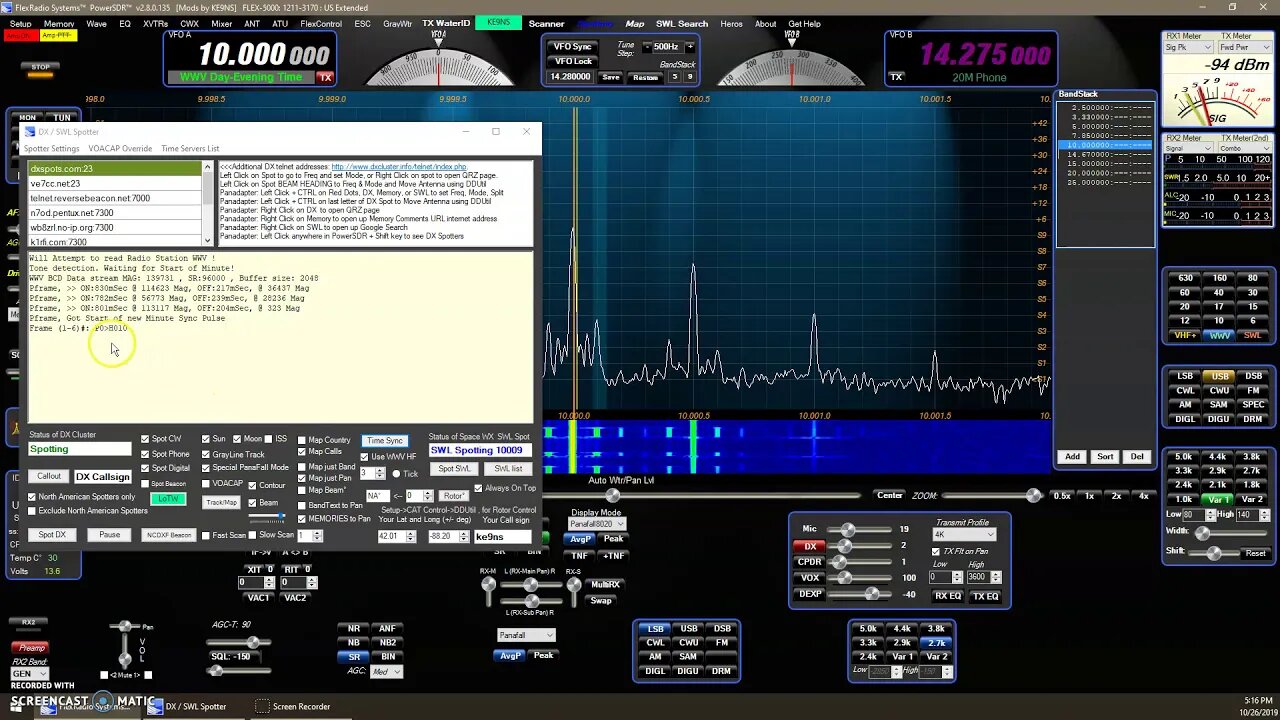
Task: Toggle VFO Sync button
Action: click(572, 47)
